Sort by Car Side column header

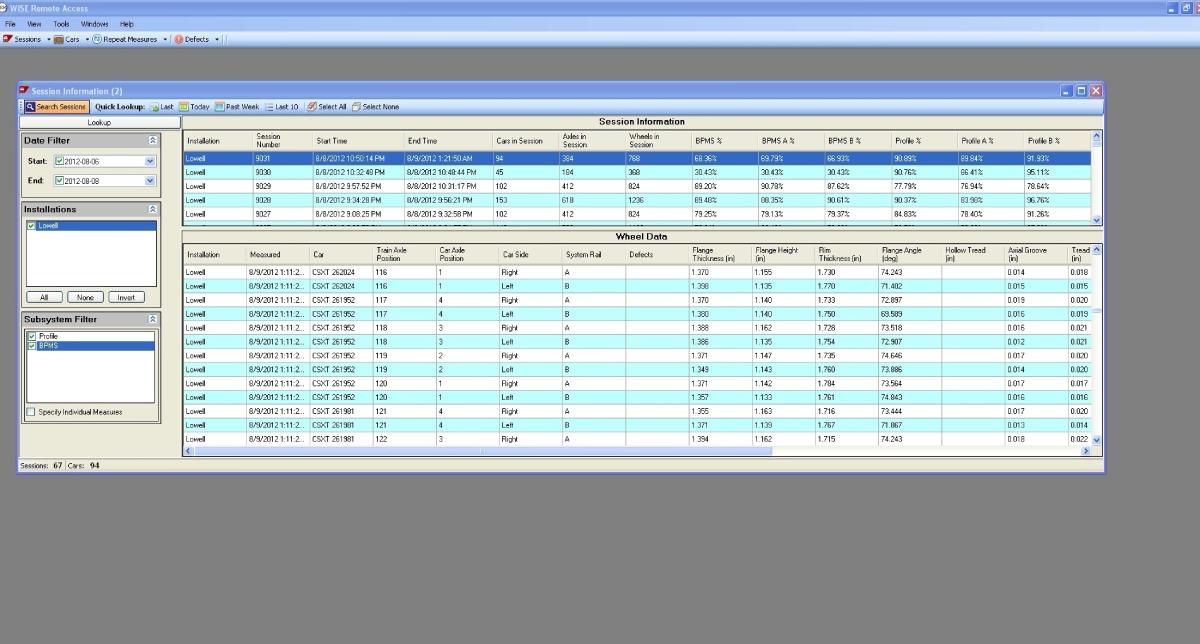[530, 254]
